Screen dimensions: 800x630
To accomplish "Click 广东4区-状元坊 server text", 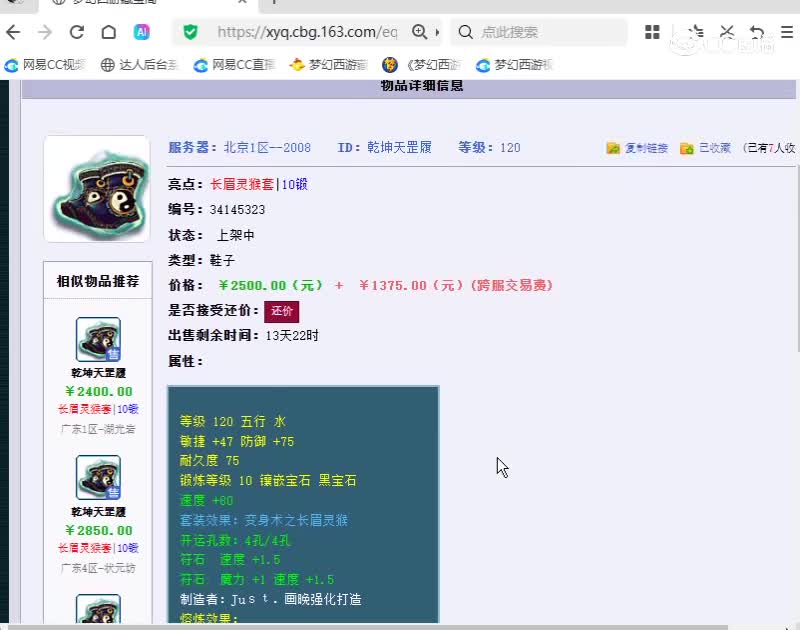I will 98,568.
